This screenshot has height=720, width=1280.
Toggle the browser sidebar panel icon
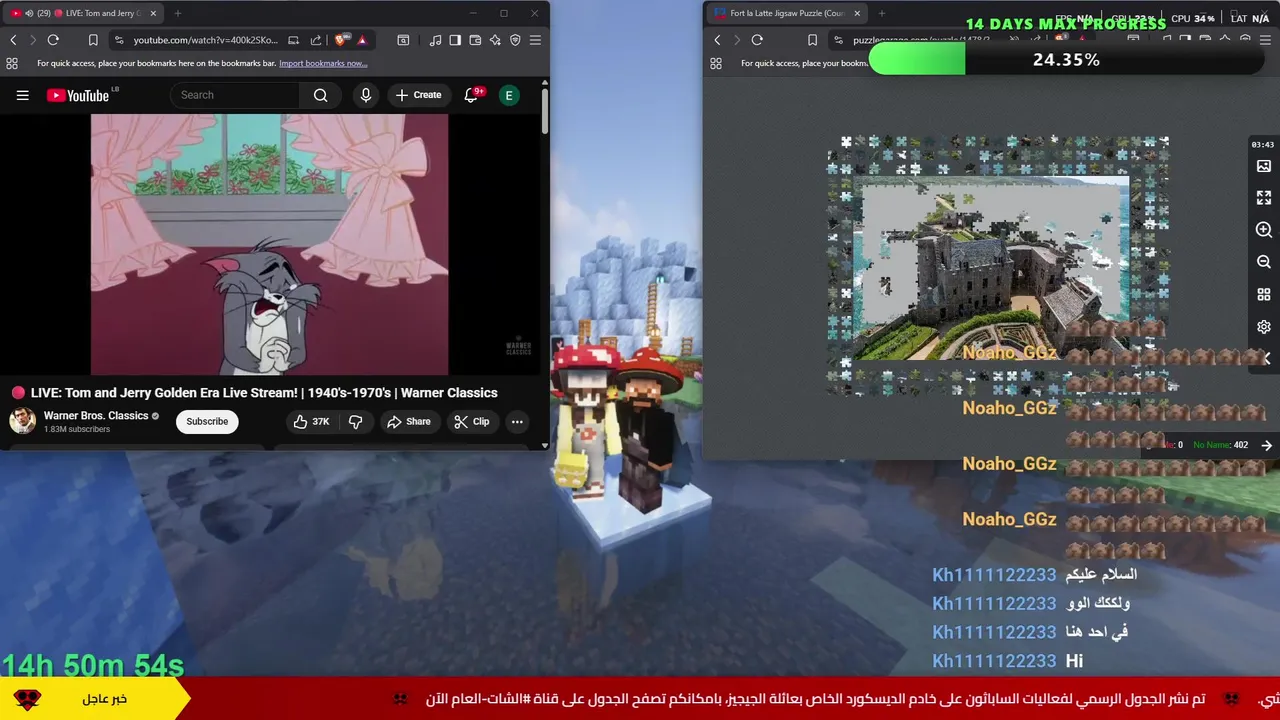(x=455, y=40)
